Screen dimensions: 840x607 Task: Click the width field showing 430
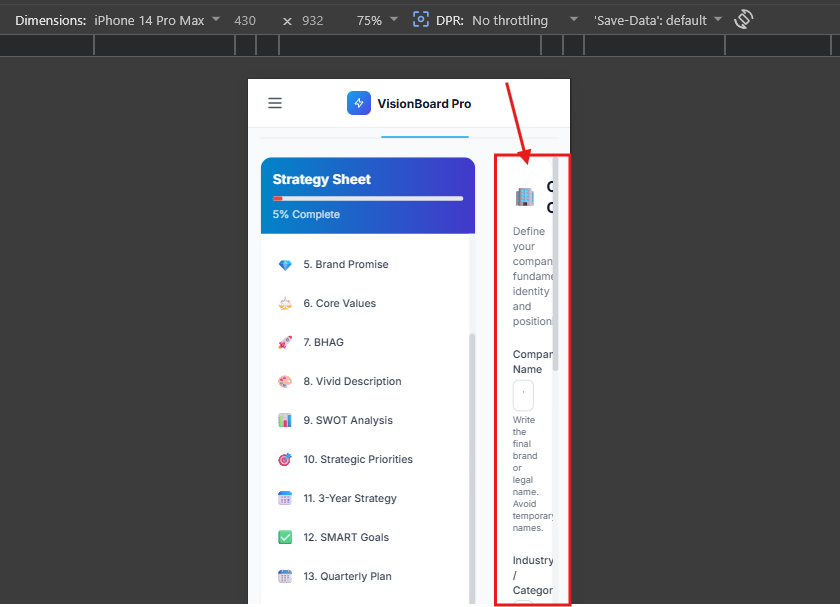(x=245, y=20)
